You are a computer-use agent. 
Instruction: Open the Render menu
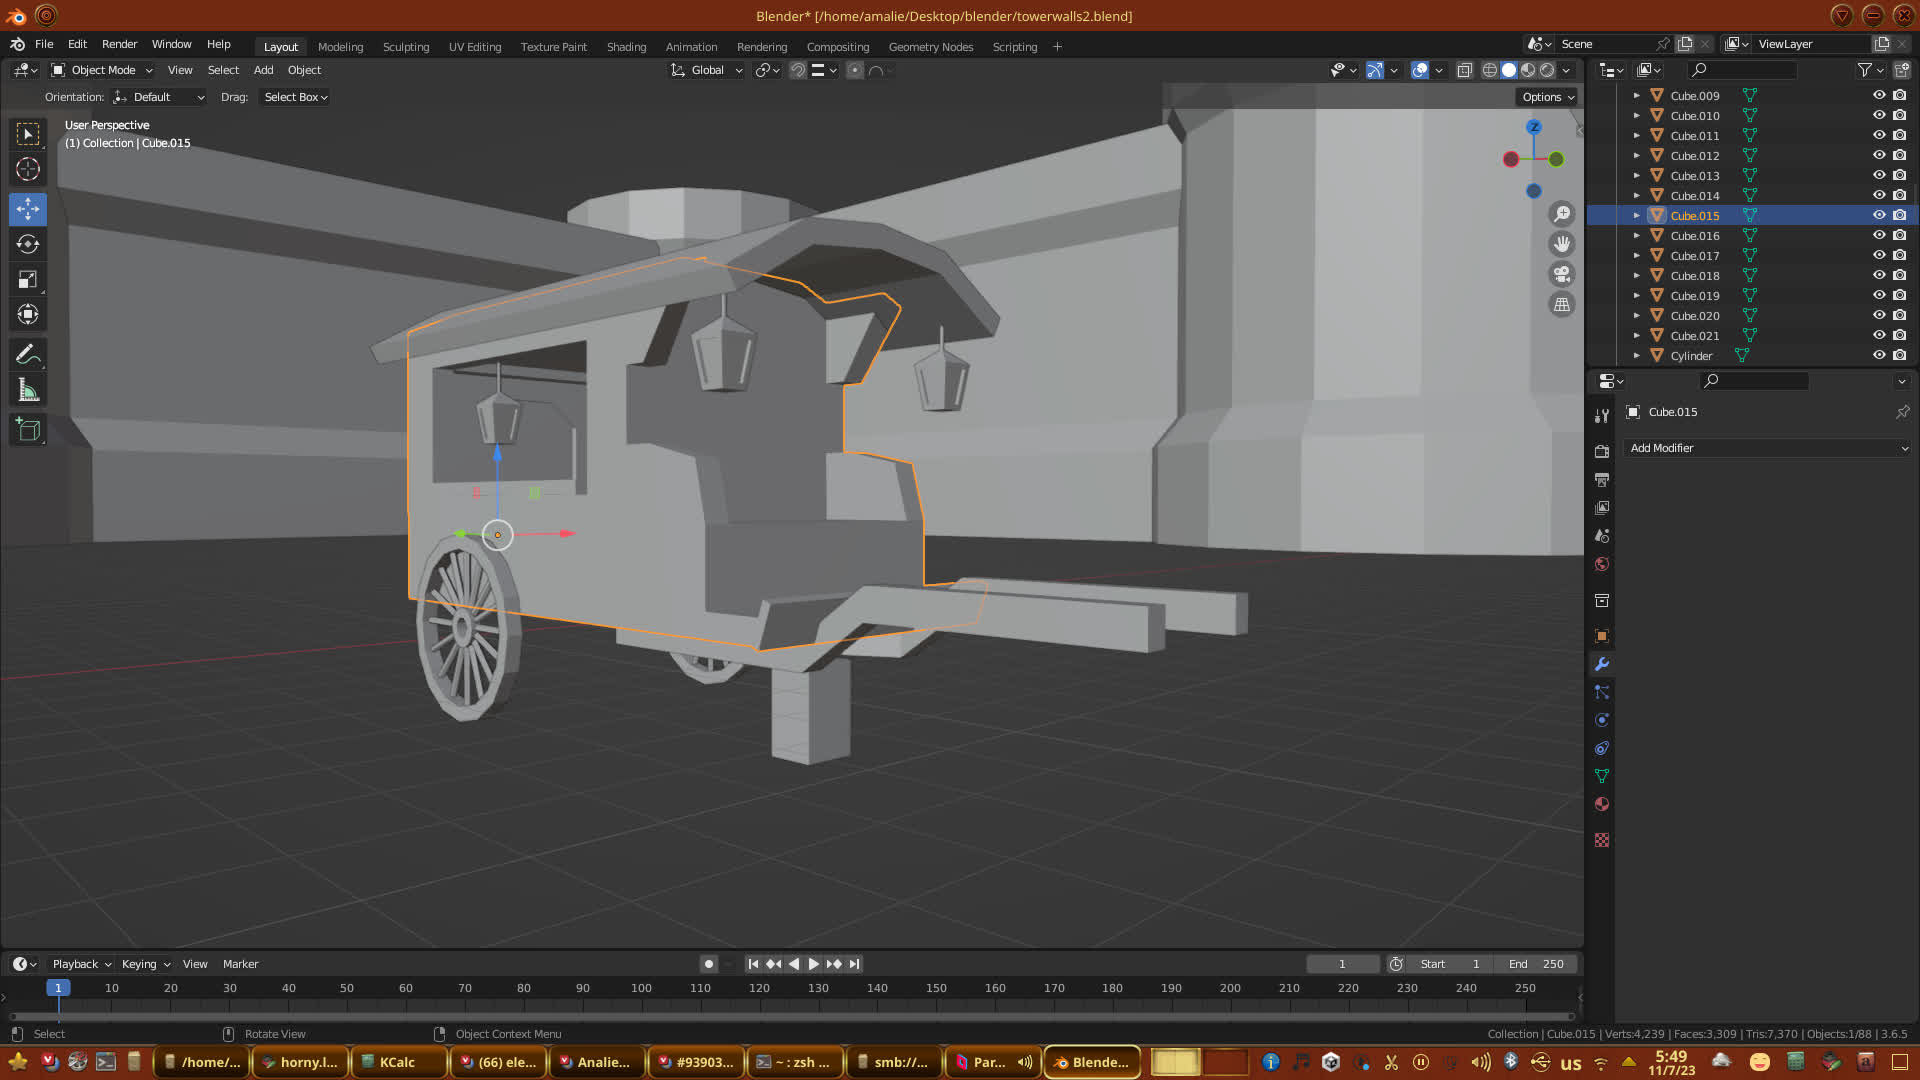pyautogui.click(x=119, y=44)
